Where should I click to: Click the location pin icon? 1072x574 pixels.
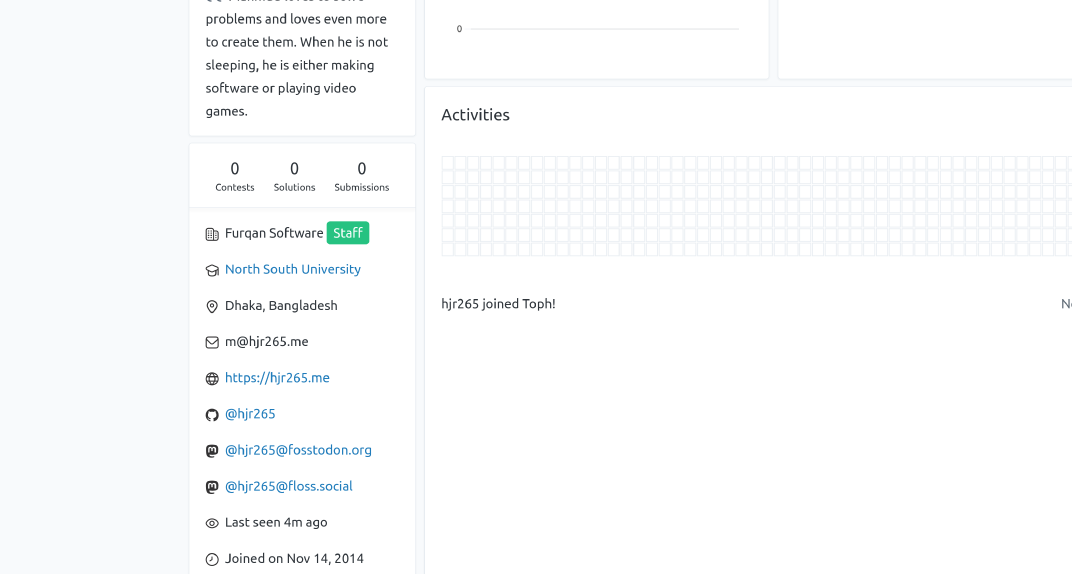pos(212,306)
